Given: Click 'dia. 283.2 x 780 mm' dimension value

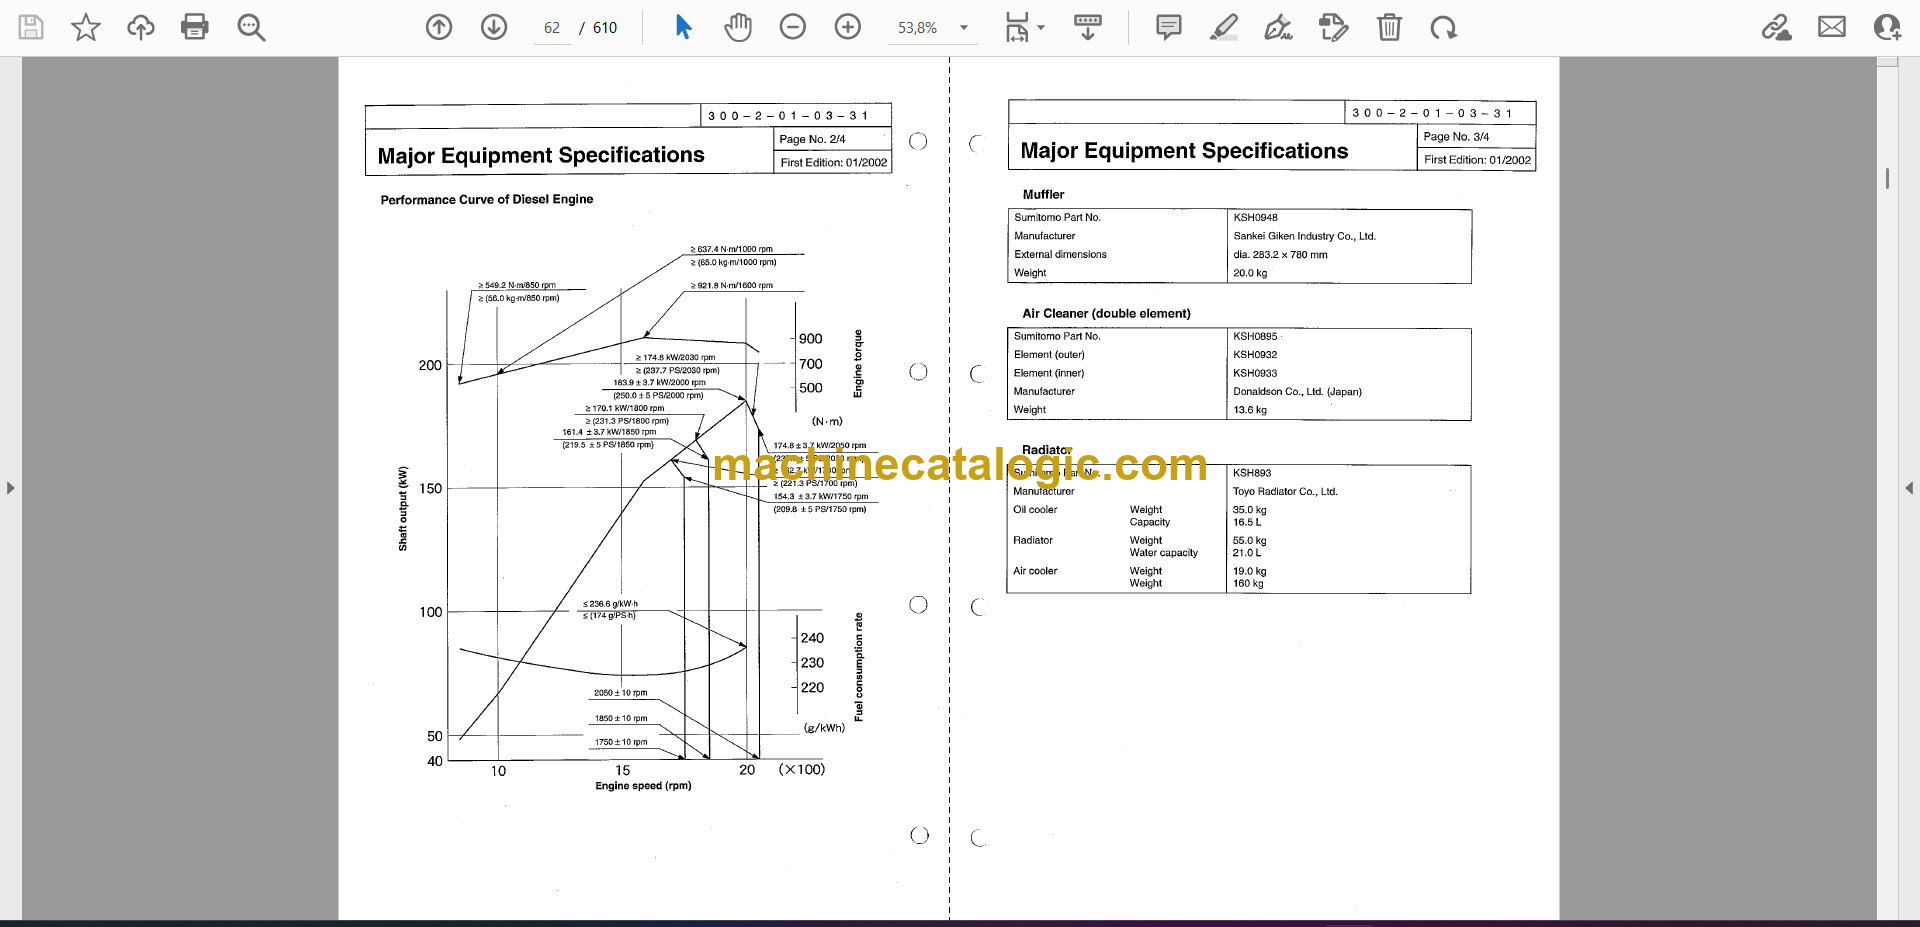Looking at the screenshot, I should pyautogui.click(x=1280, y=254).
